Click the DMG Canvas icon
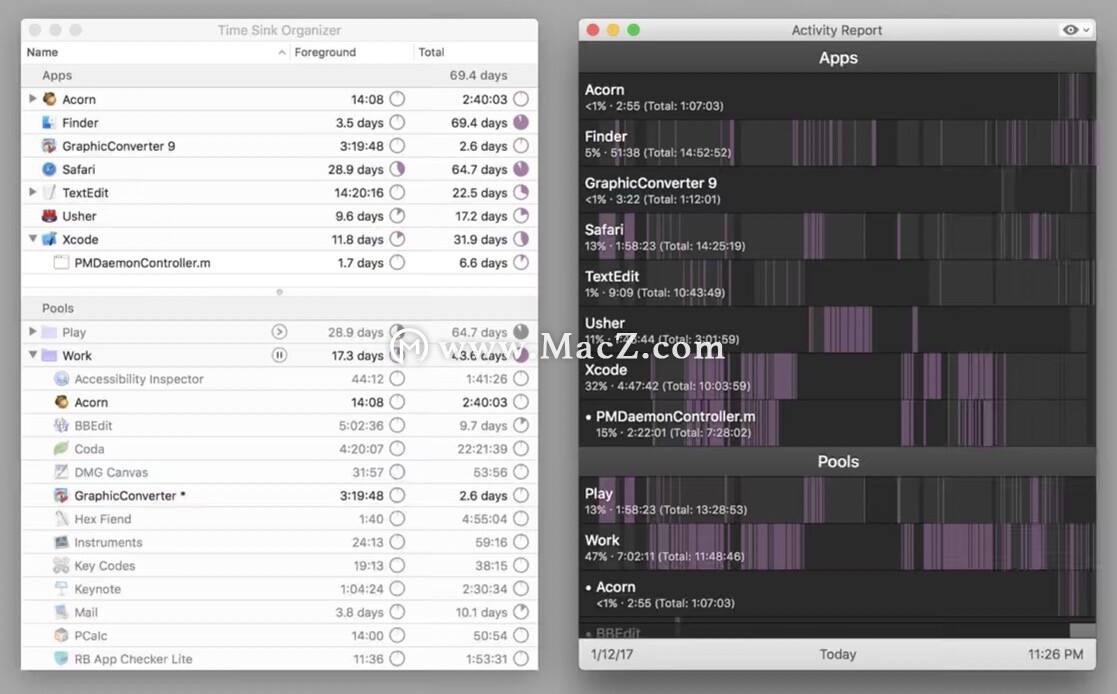Screen dimensions: 1117x694 click(x=61, y=472)
